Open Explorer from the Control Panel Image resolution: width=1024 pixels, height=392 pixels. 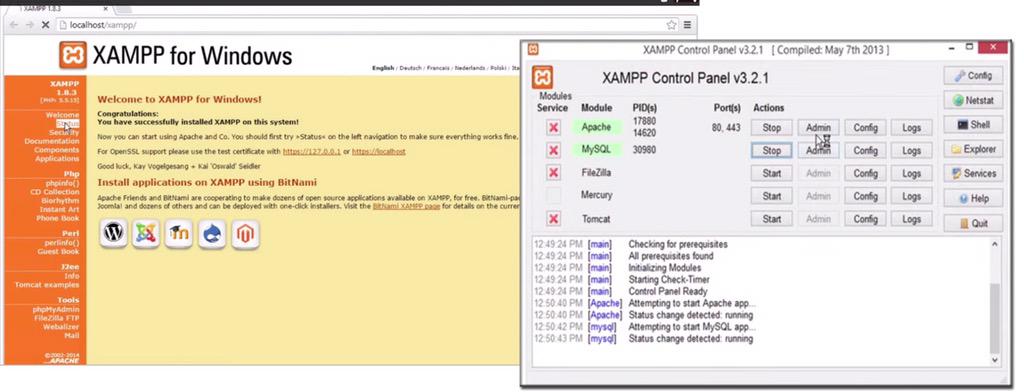tap(973, 150)
